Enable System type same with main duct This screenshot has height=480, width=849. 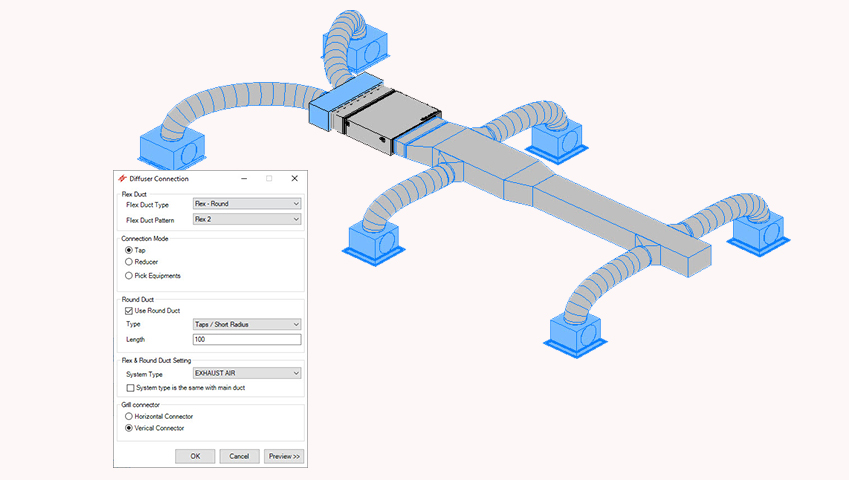tap(130, 388)
